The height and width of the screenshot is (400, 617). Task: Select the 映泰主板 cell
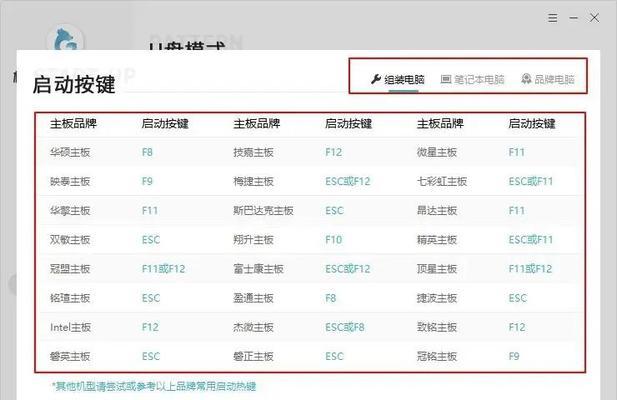[x=70, y=181]
